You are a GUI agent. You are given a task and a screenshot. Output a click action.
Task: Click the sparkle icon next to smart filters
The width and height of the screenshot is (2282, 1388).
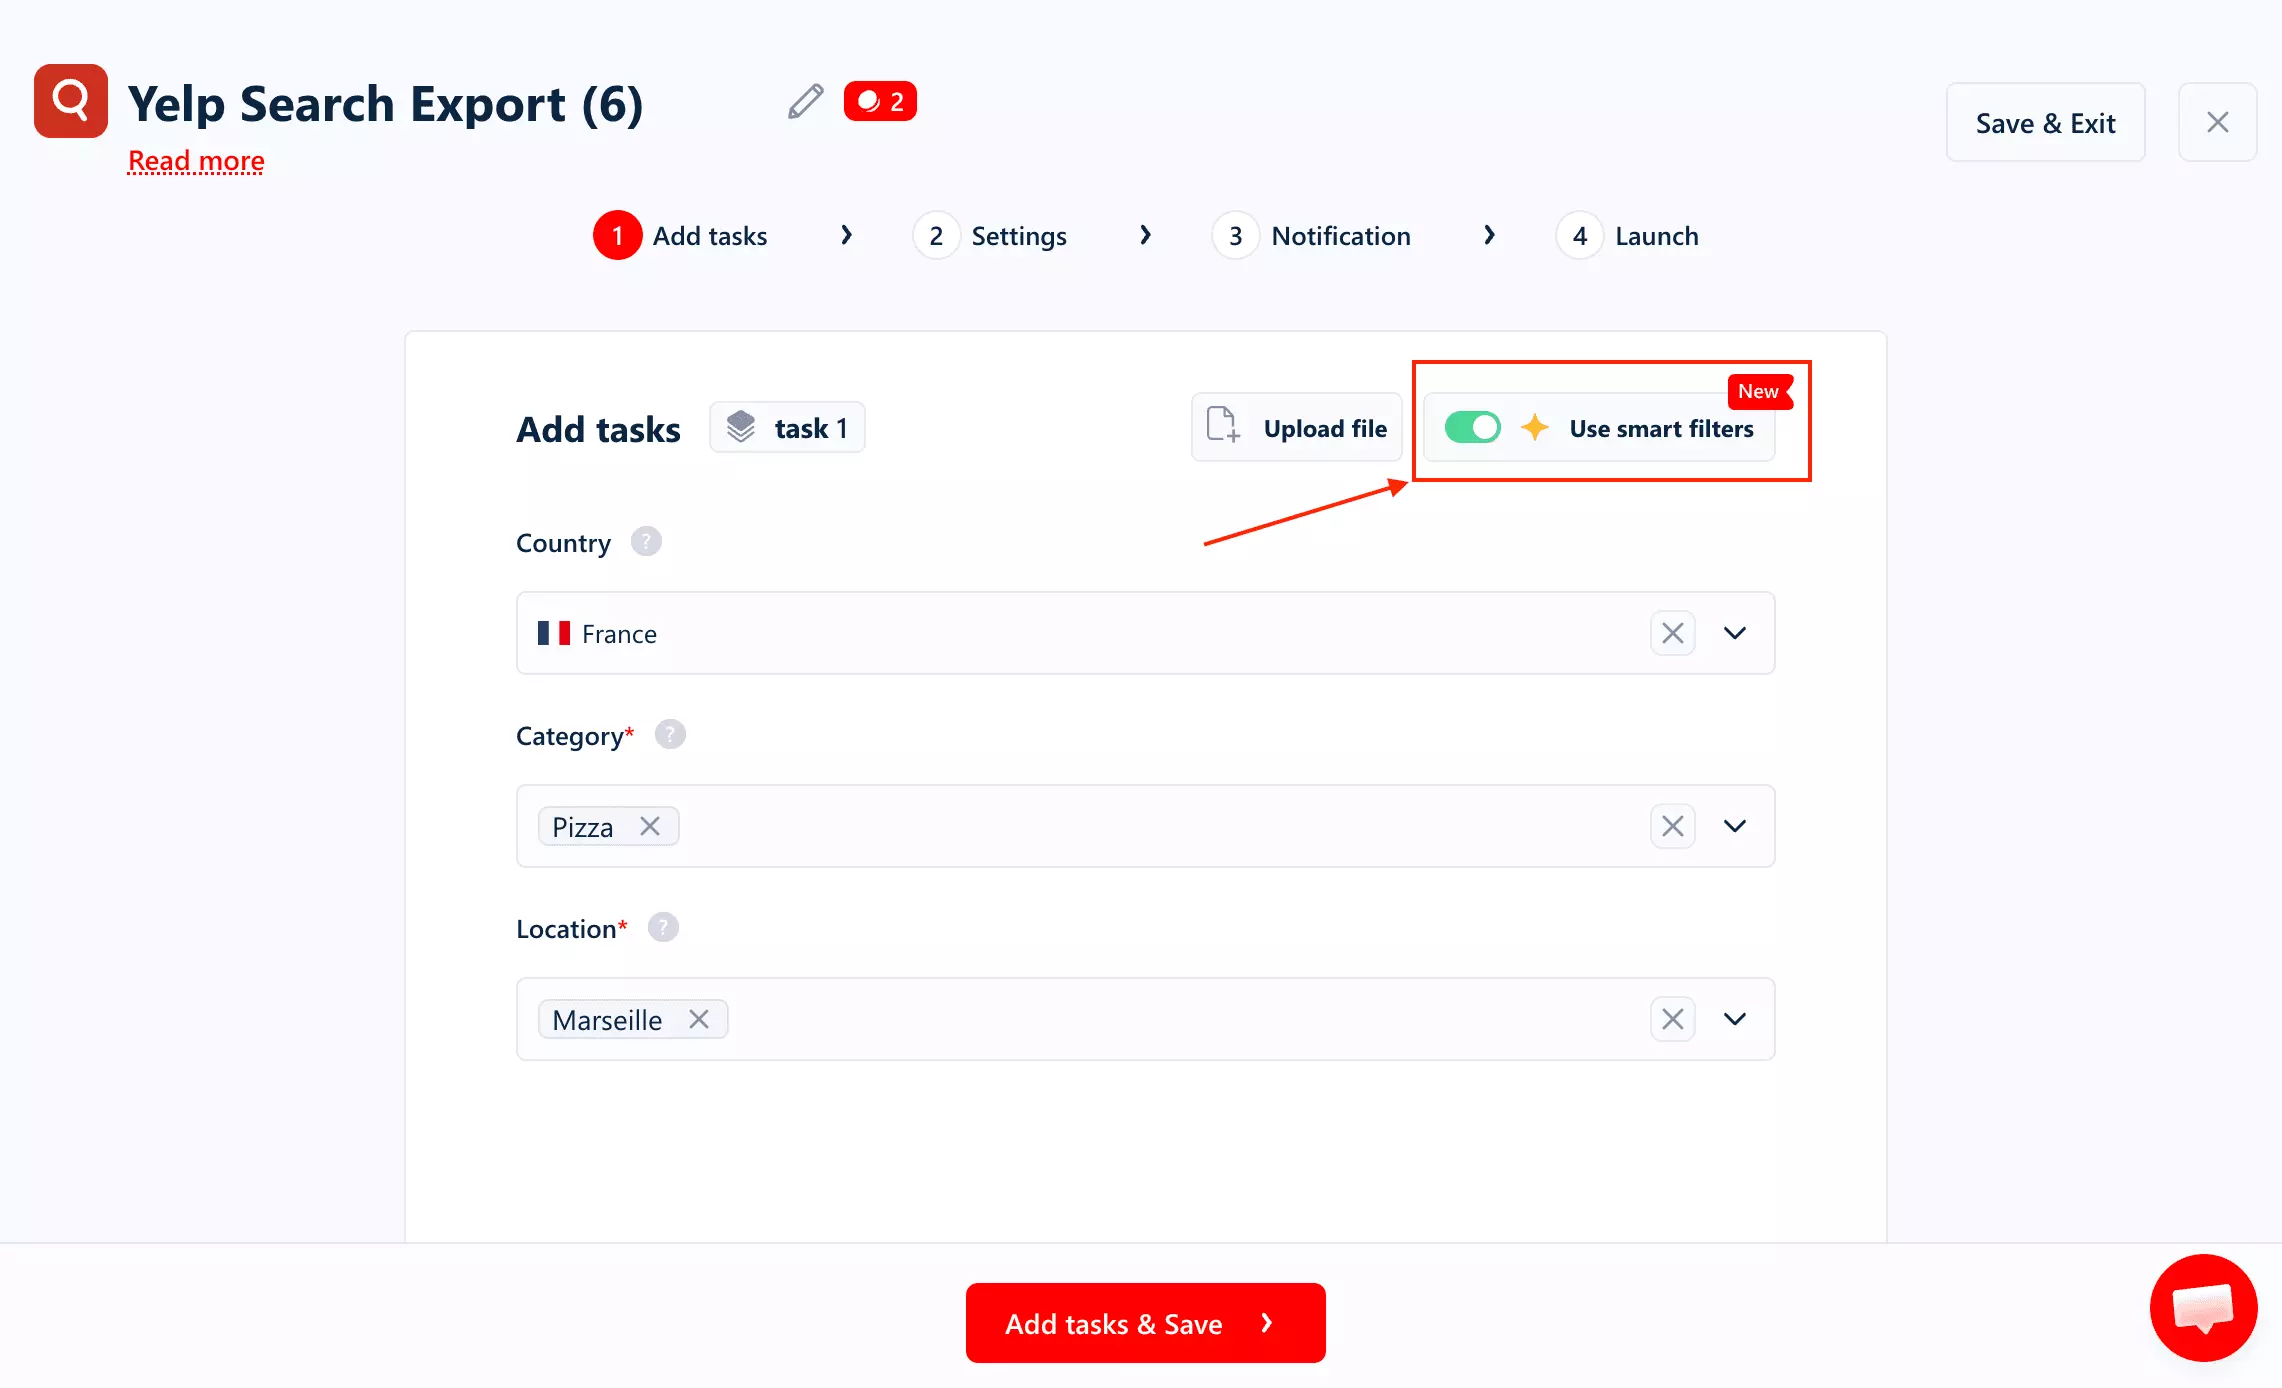coord(1535,427)
